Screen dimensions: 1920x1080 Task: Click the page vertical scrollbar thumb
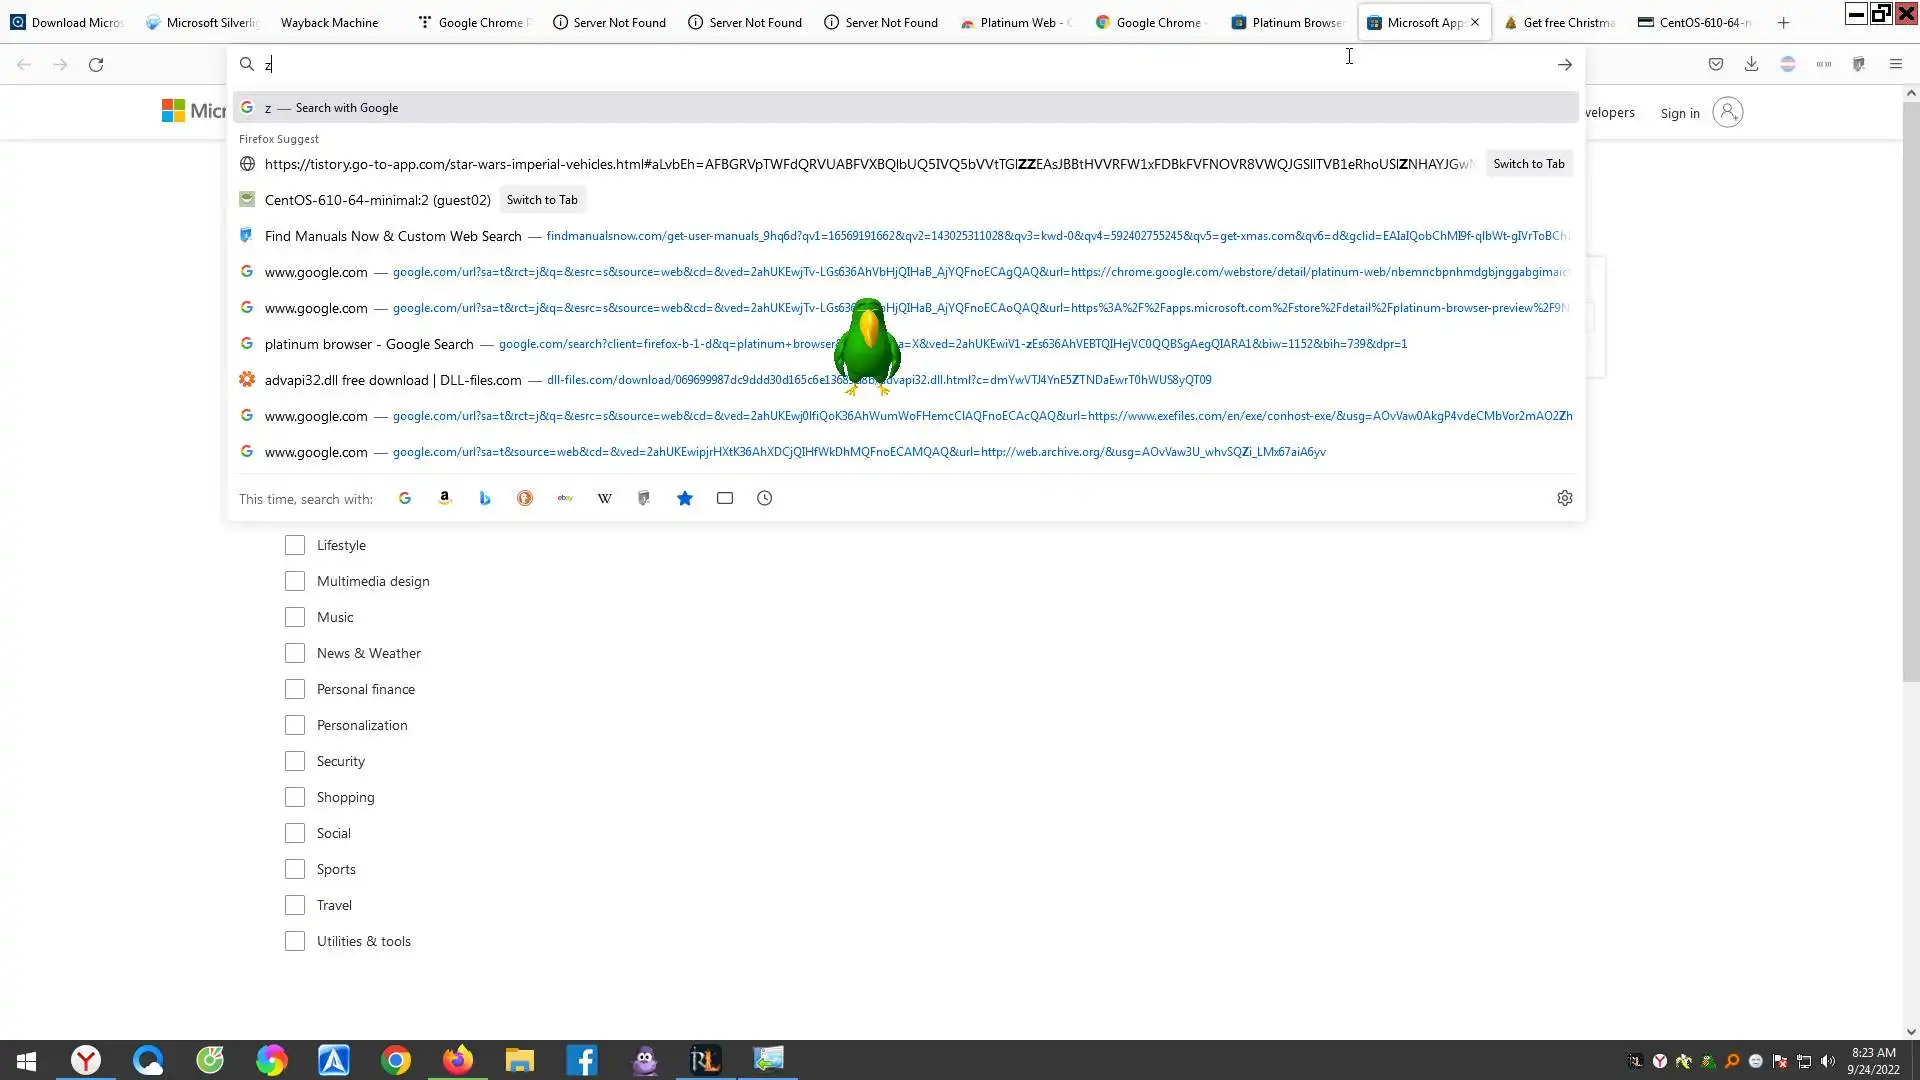(x=1911, y=390)
